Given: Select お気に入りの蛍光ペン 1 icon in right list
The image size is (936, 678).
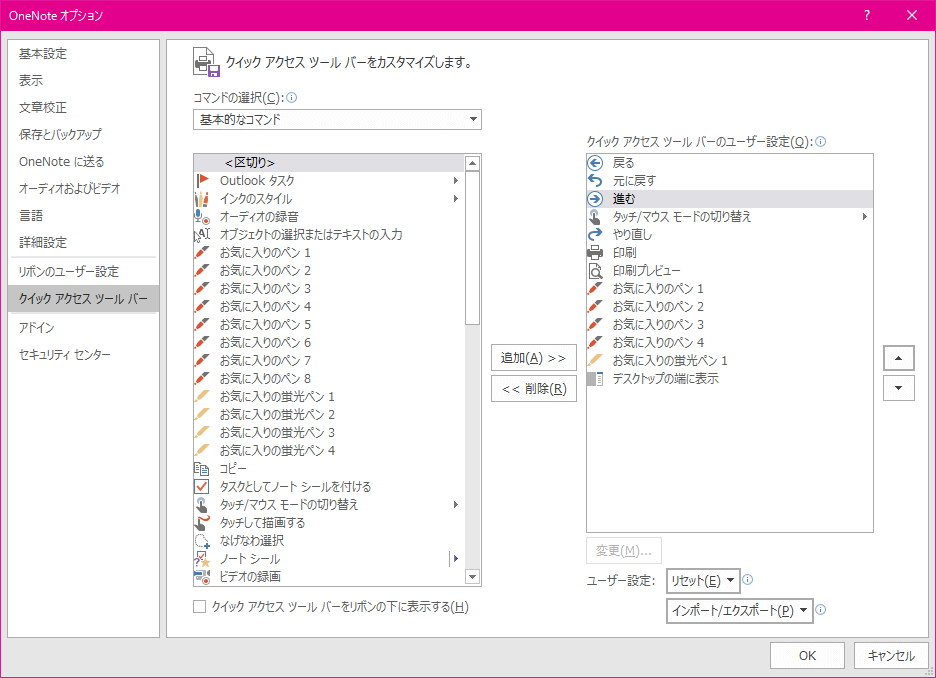Looking at the screenshot, I should [x=595, y=360].
